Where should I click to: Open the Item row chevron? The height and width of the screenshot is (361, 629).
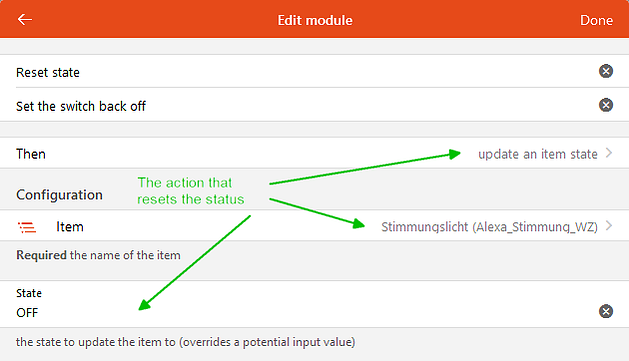(x=609, y=226)
